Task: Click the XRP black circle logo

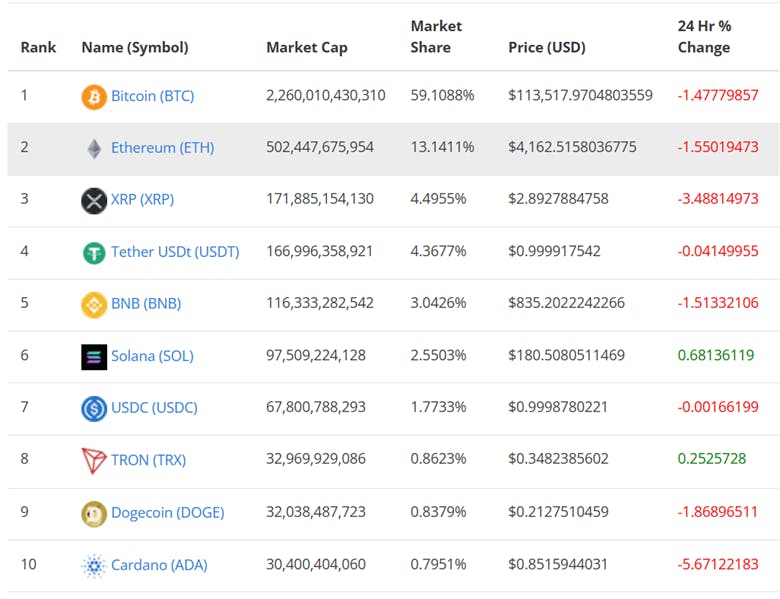Action: 94,200
